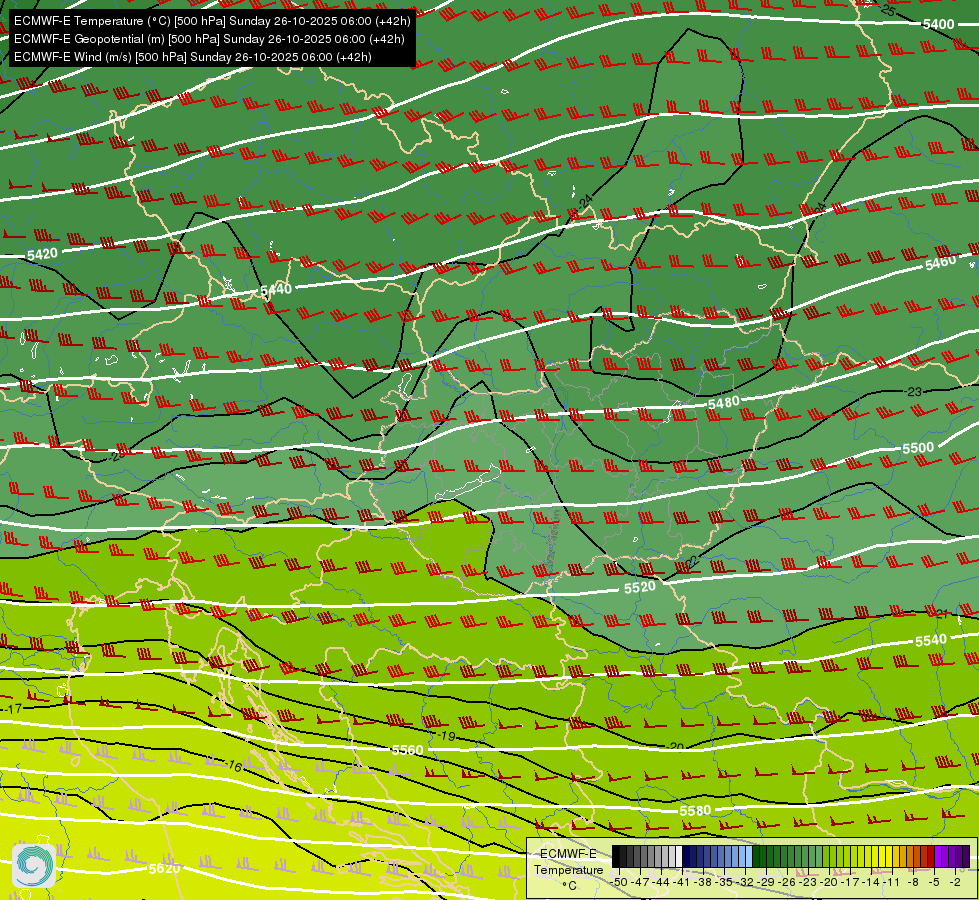The image size is (979, 900).
Task: Select the ECMWF-E Geopotential title line
Action: pyautogui.click(x=209, y=39)
